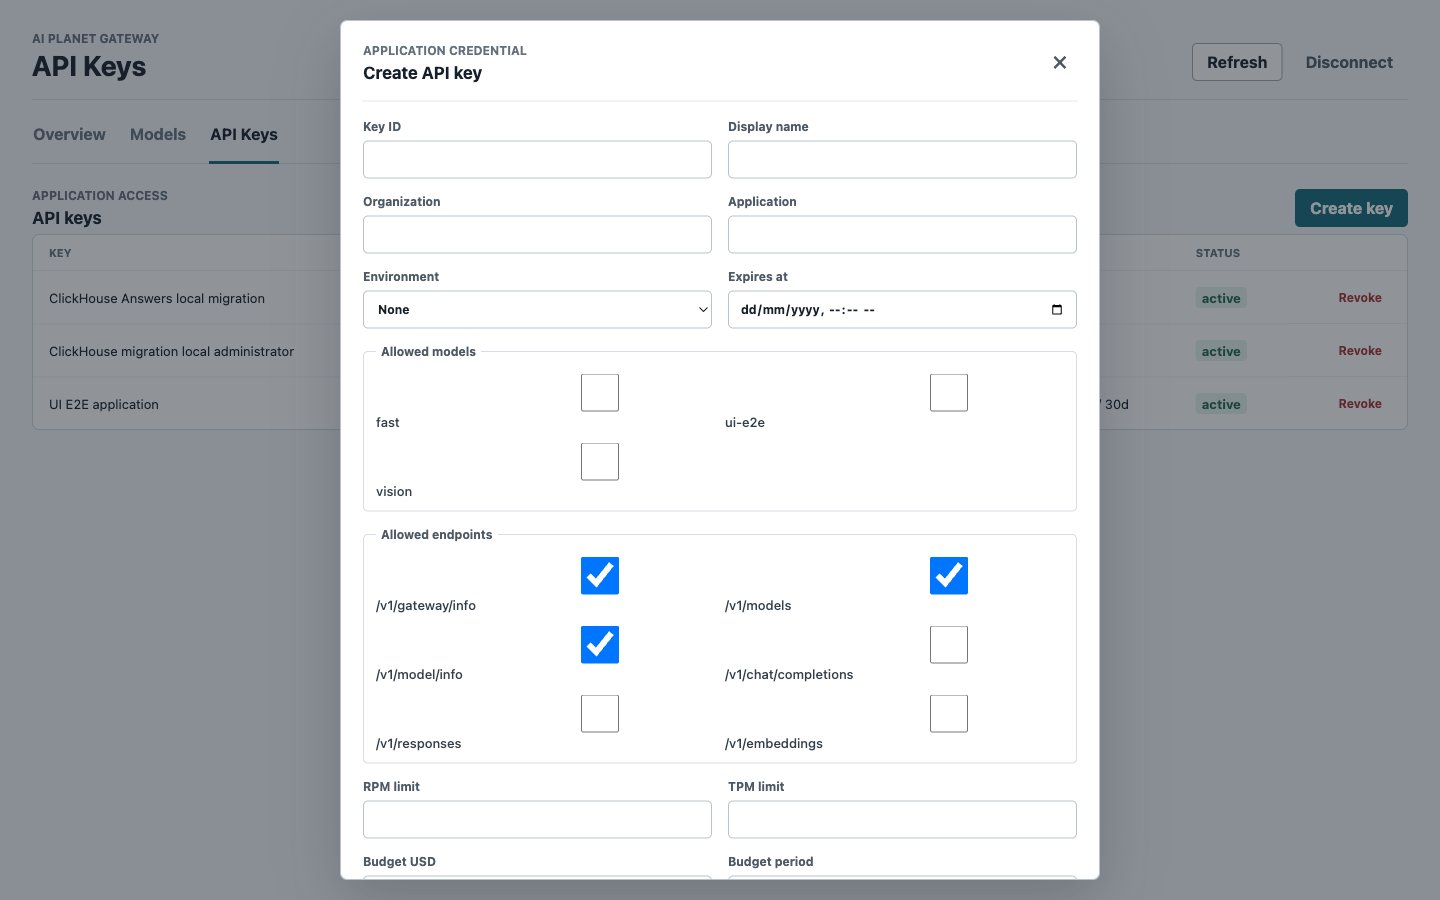Click the UI E2E application row text

click(x=104, y=404)
